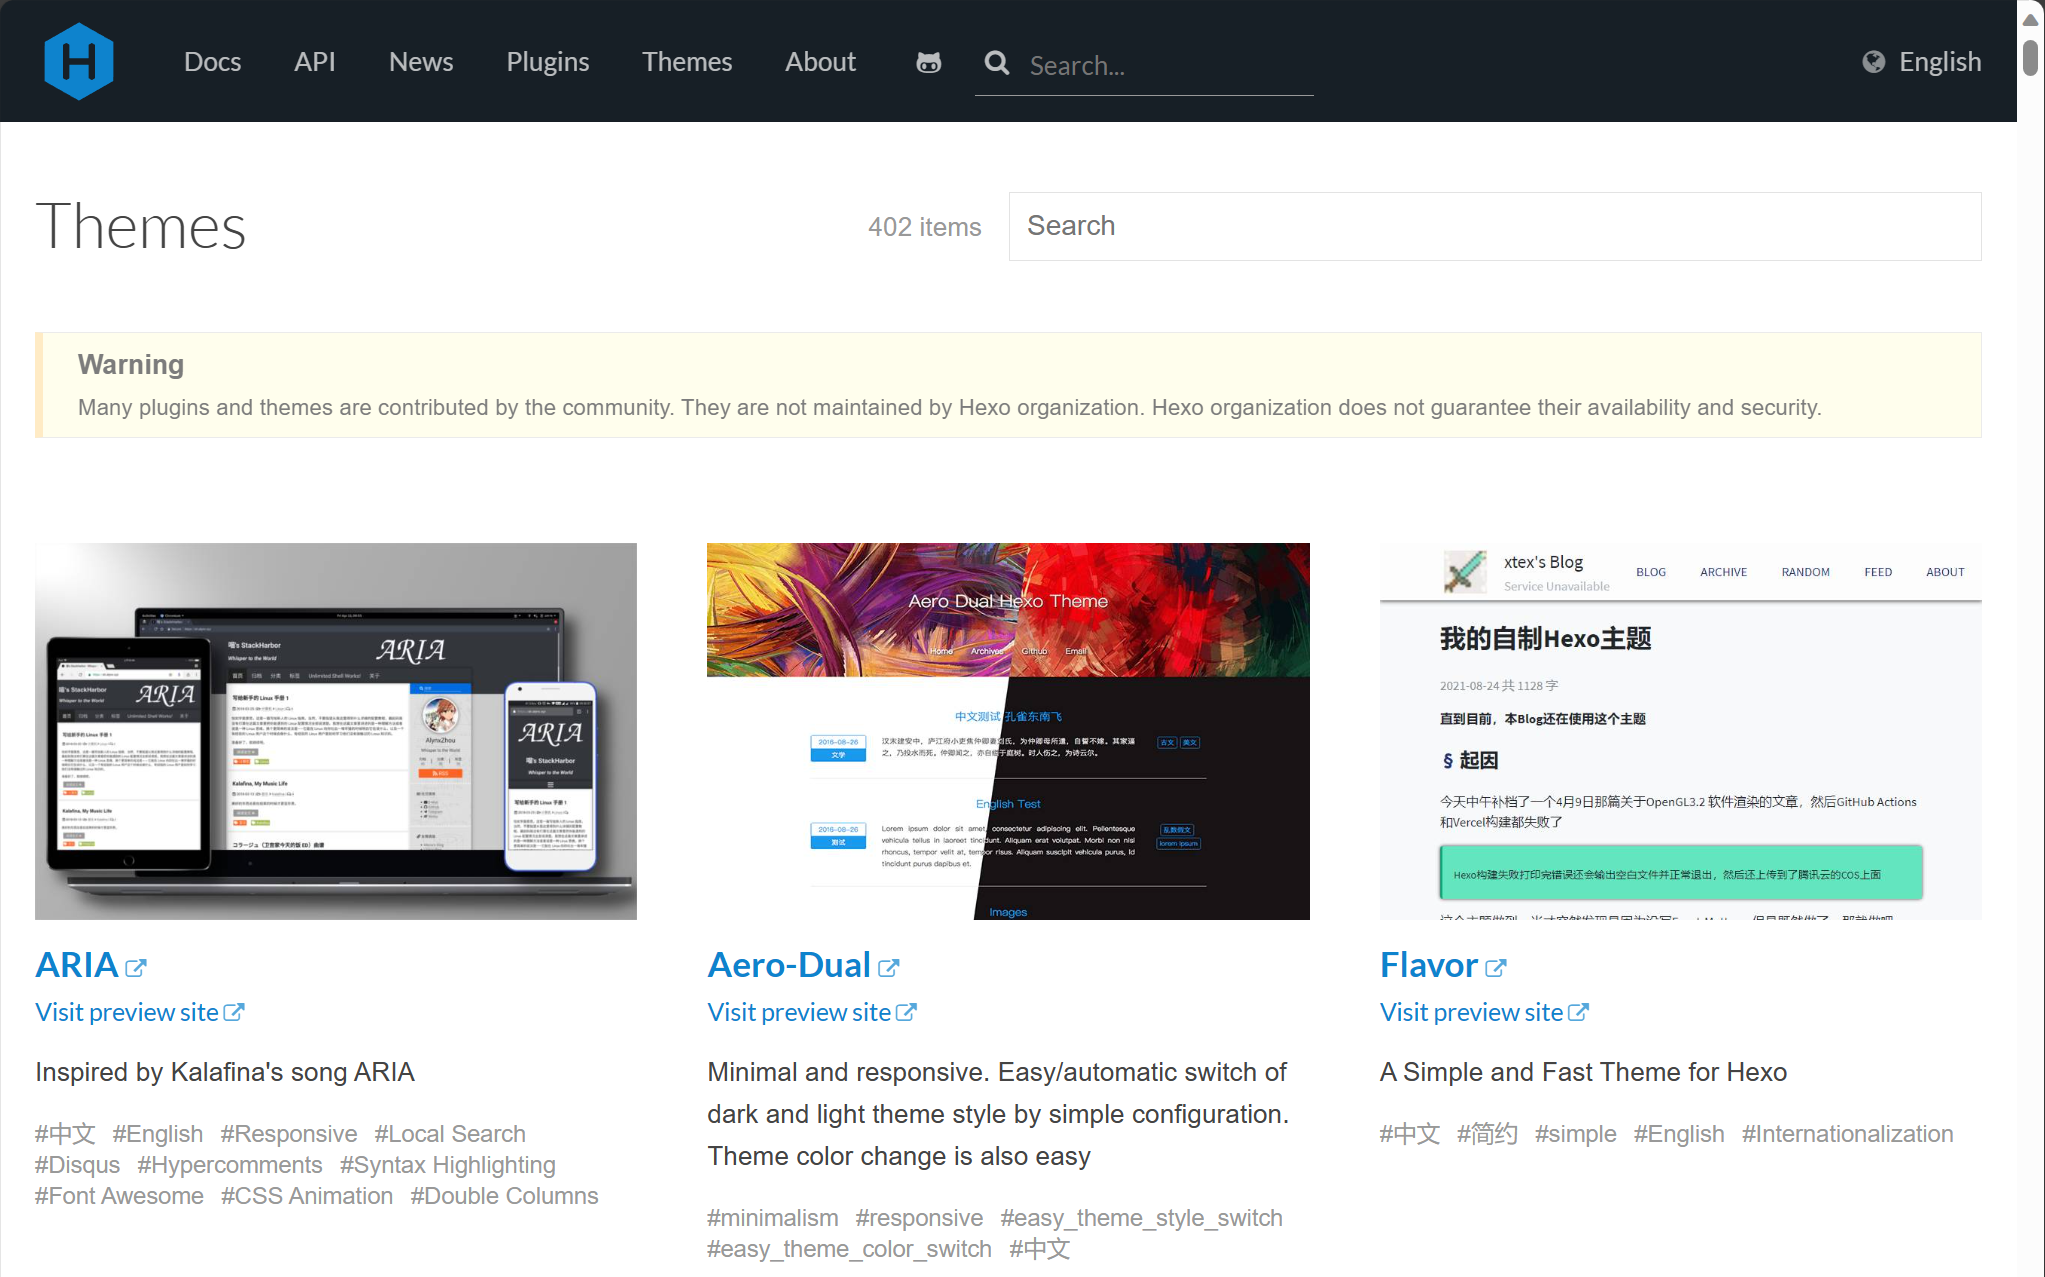Visit the Aero-Dual preview site
The width and height of the screenshot is (2045, 1277).
point(798,1012)
